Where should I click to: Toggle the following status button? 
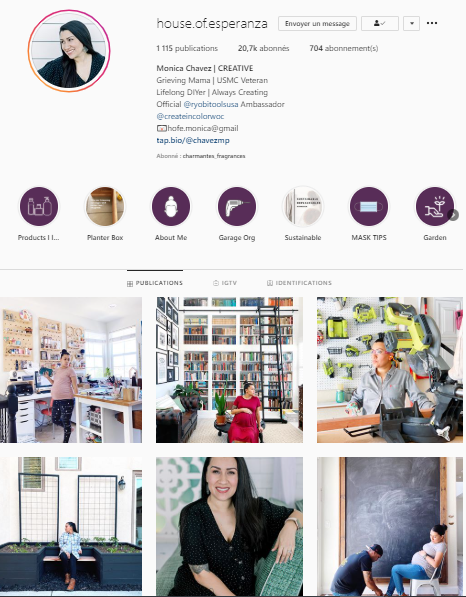tap(380, 23)
